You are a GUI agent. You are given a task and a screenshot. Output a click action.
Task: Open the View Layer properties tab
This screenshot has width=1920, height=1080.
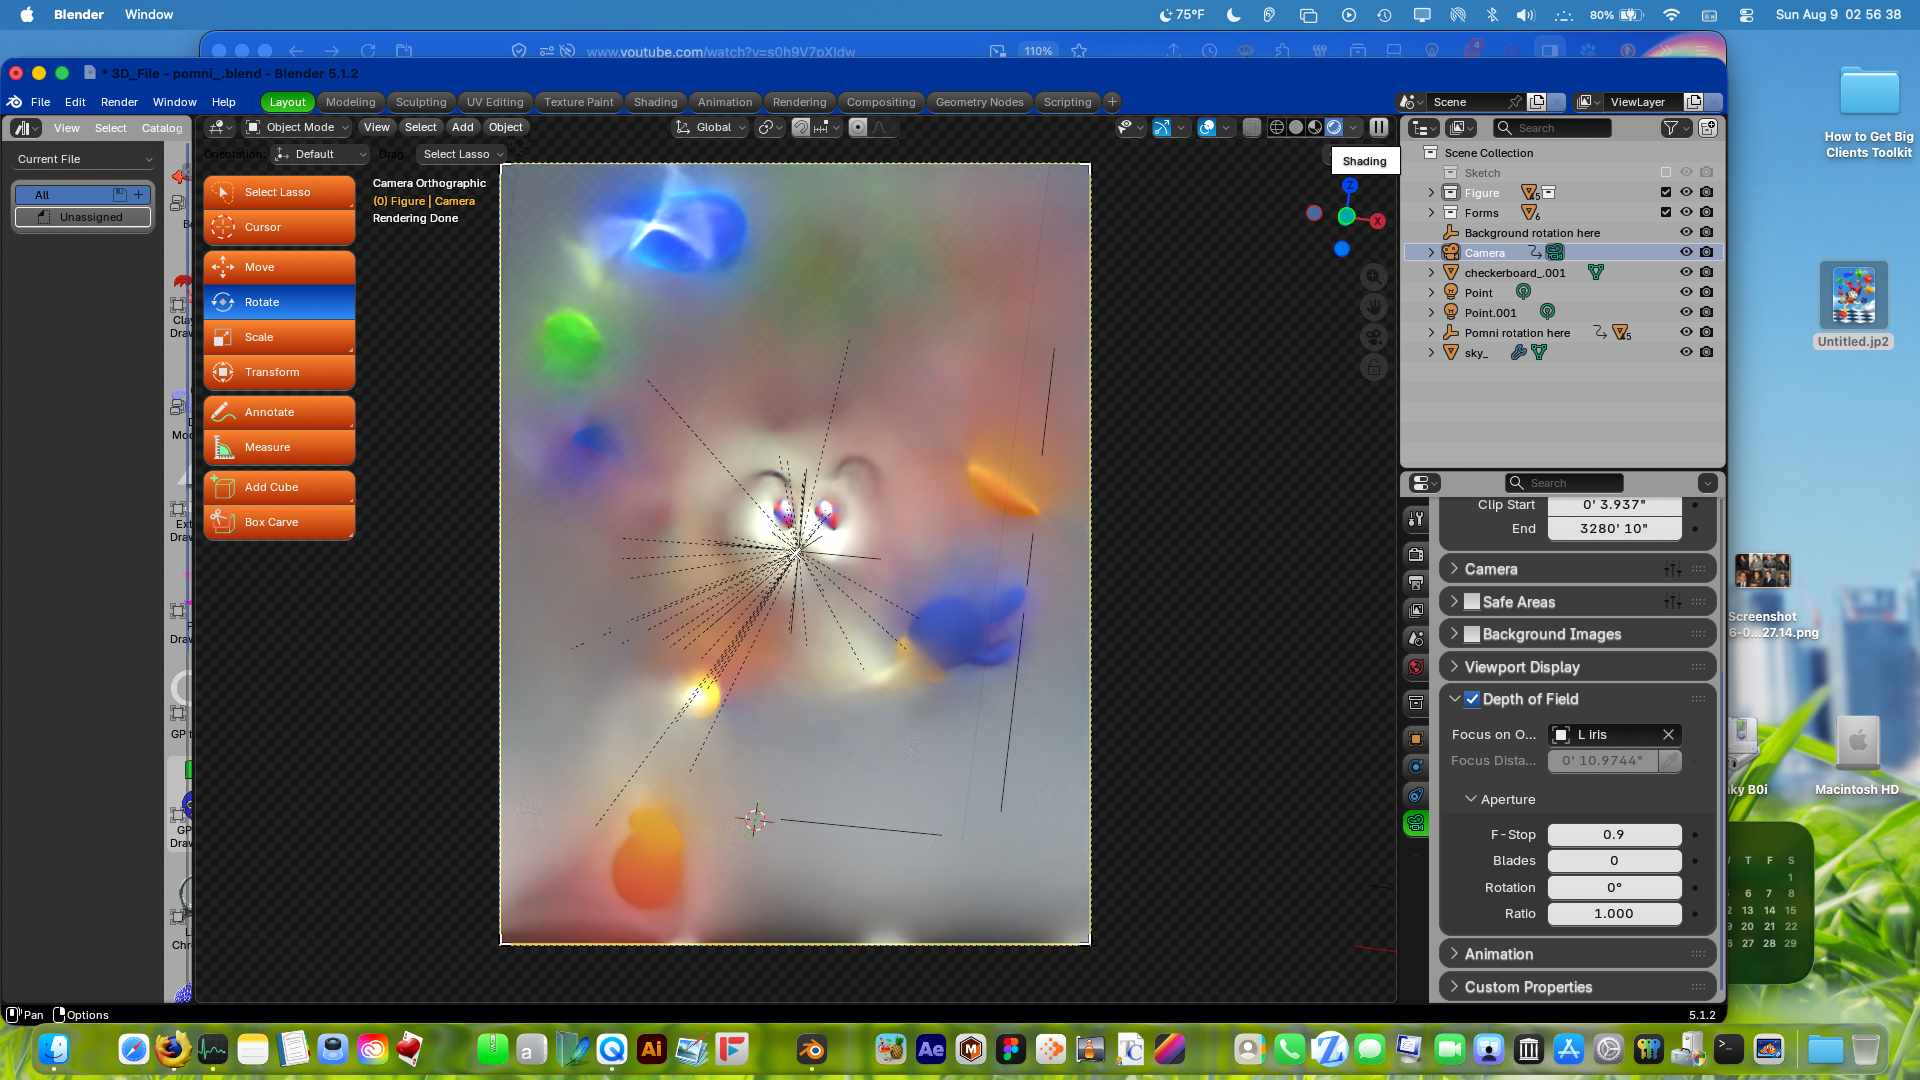(x=1416, y=610)
